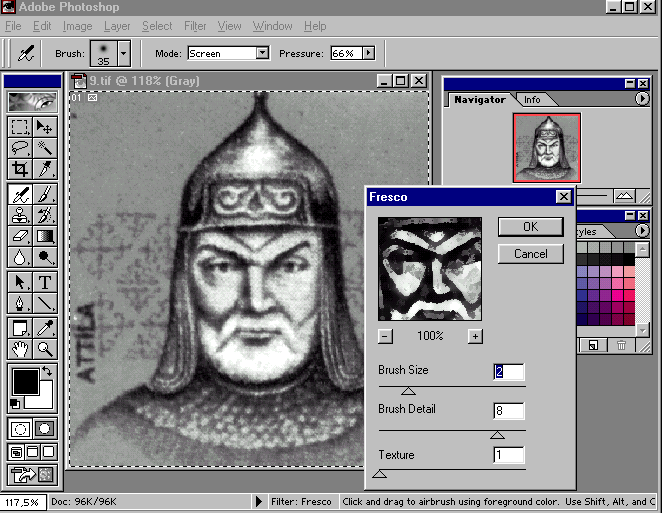This screenshot has height=513, width=662.
Task: Click the Jump to ImageReady icon
Action: pos(33,475)
